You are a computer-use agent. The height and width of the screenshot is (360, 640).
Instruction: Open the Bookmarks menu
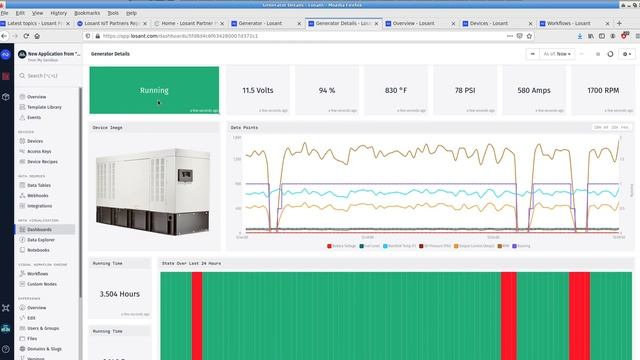[x=87, y=13]
